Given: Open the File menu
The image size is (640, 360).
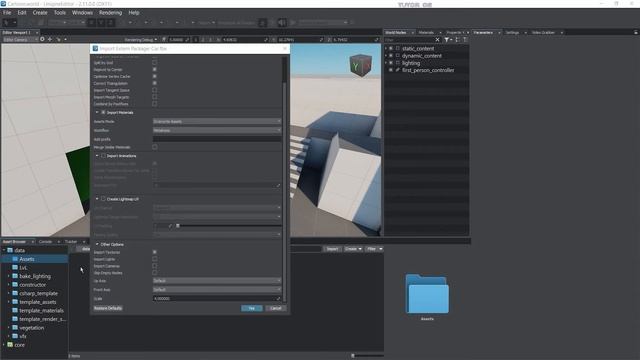Looking at the screenshot, I should click(x=7, y=13).
